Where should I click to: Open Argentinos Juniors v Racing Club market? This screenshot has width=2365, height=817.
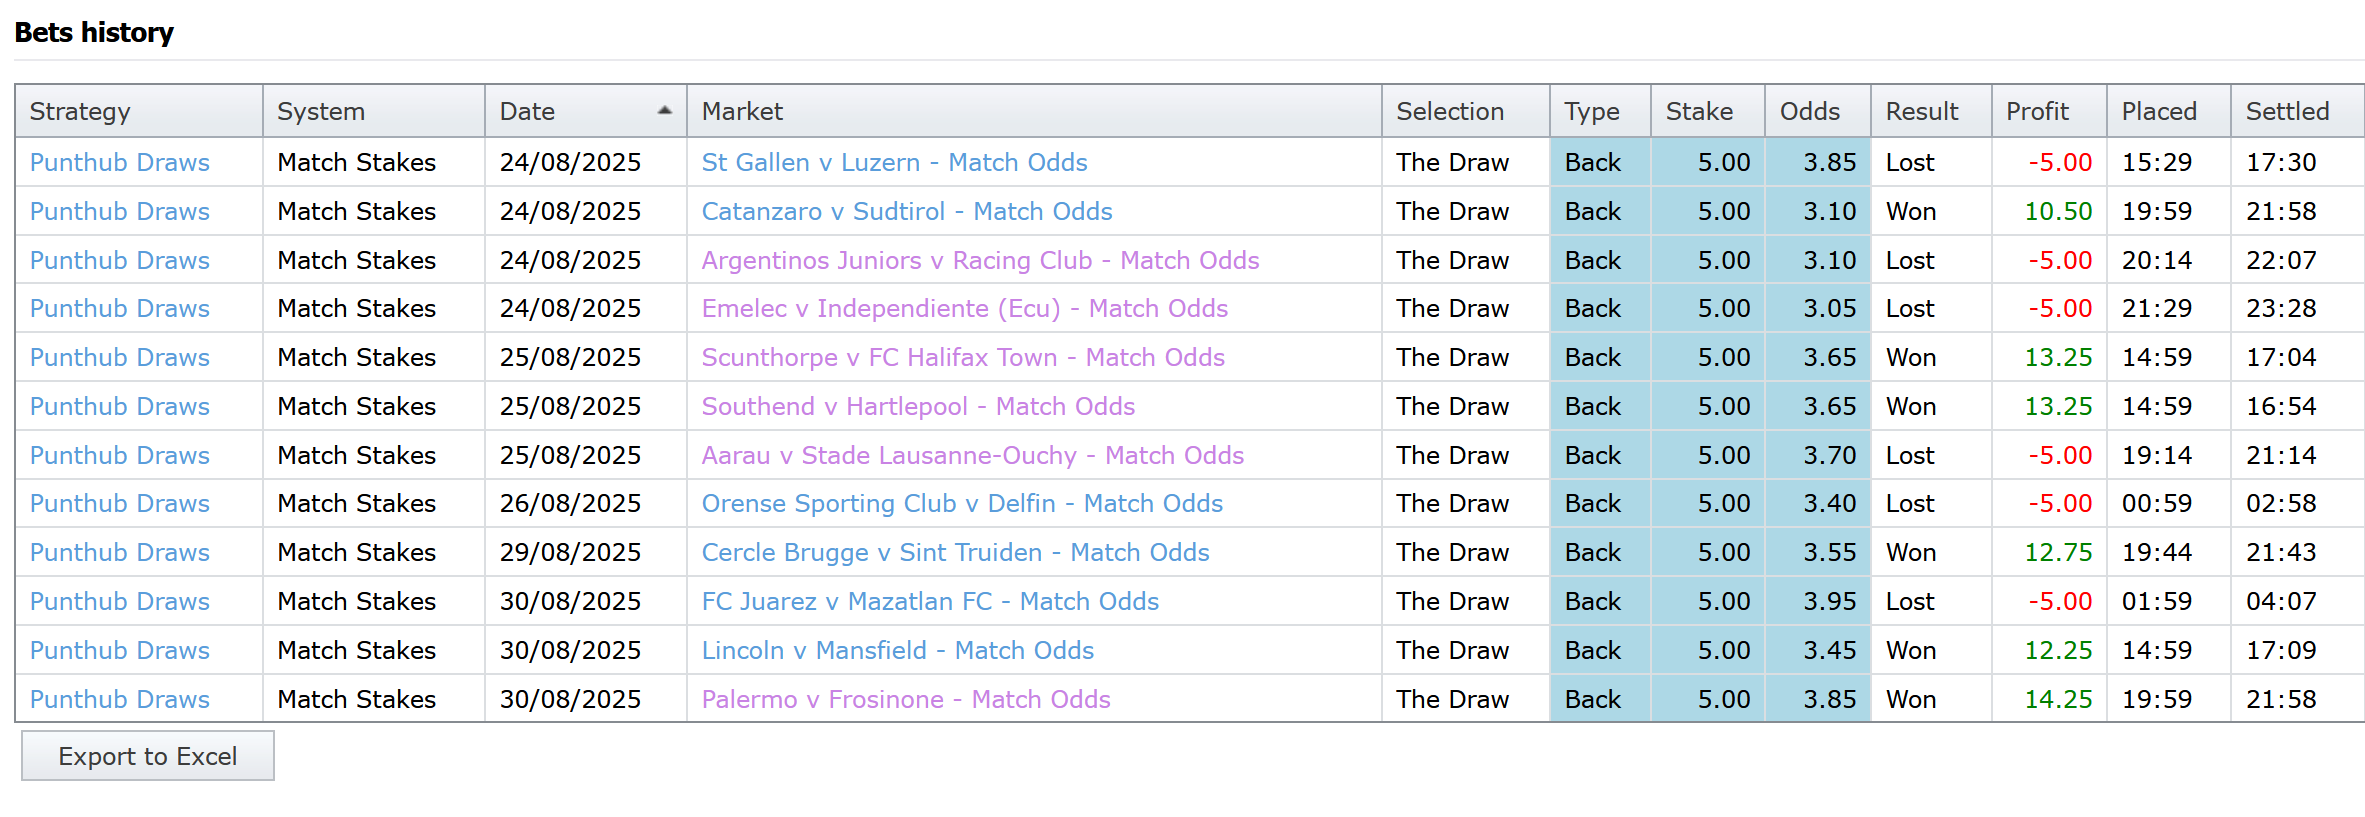980,260
